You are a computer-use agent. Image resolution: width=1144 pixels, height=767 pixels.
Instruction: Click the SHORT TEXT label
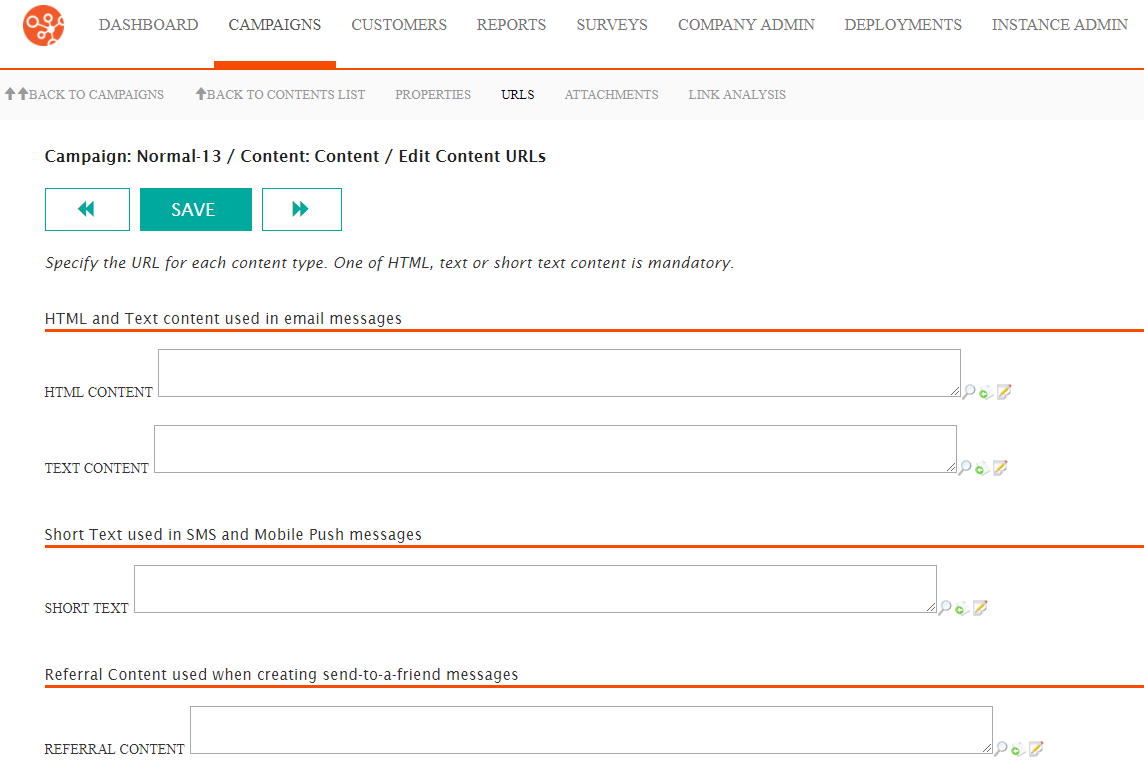coord(86,608)
